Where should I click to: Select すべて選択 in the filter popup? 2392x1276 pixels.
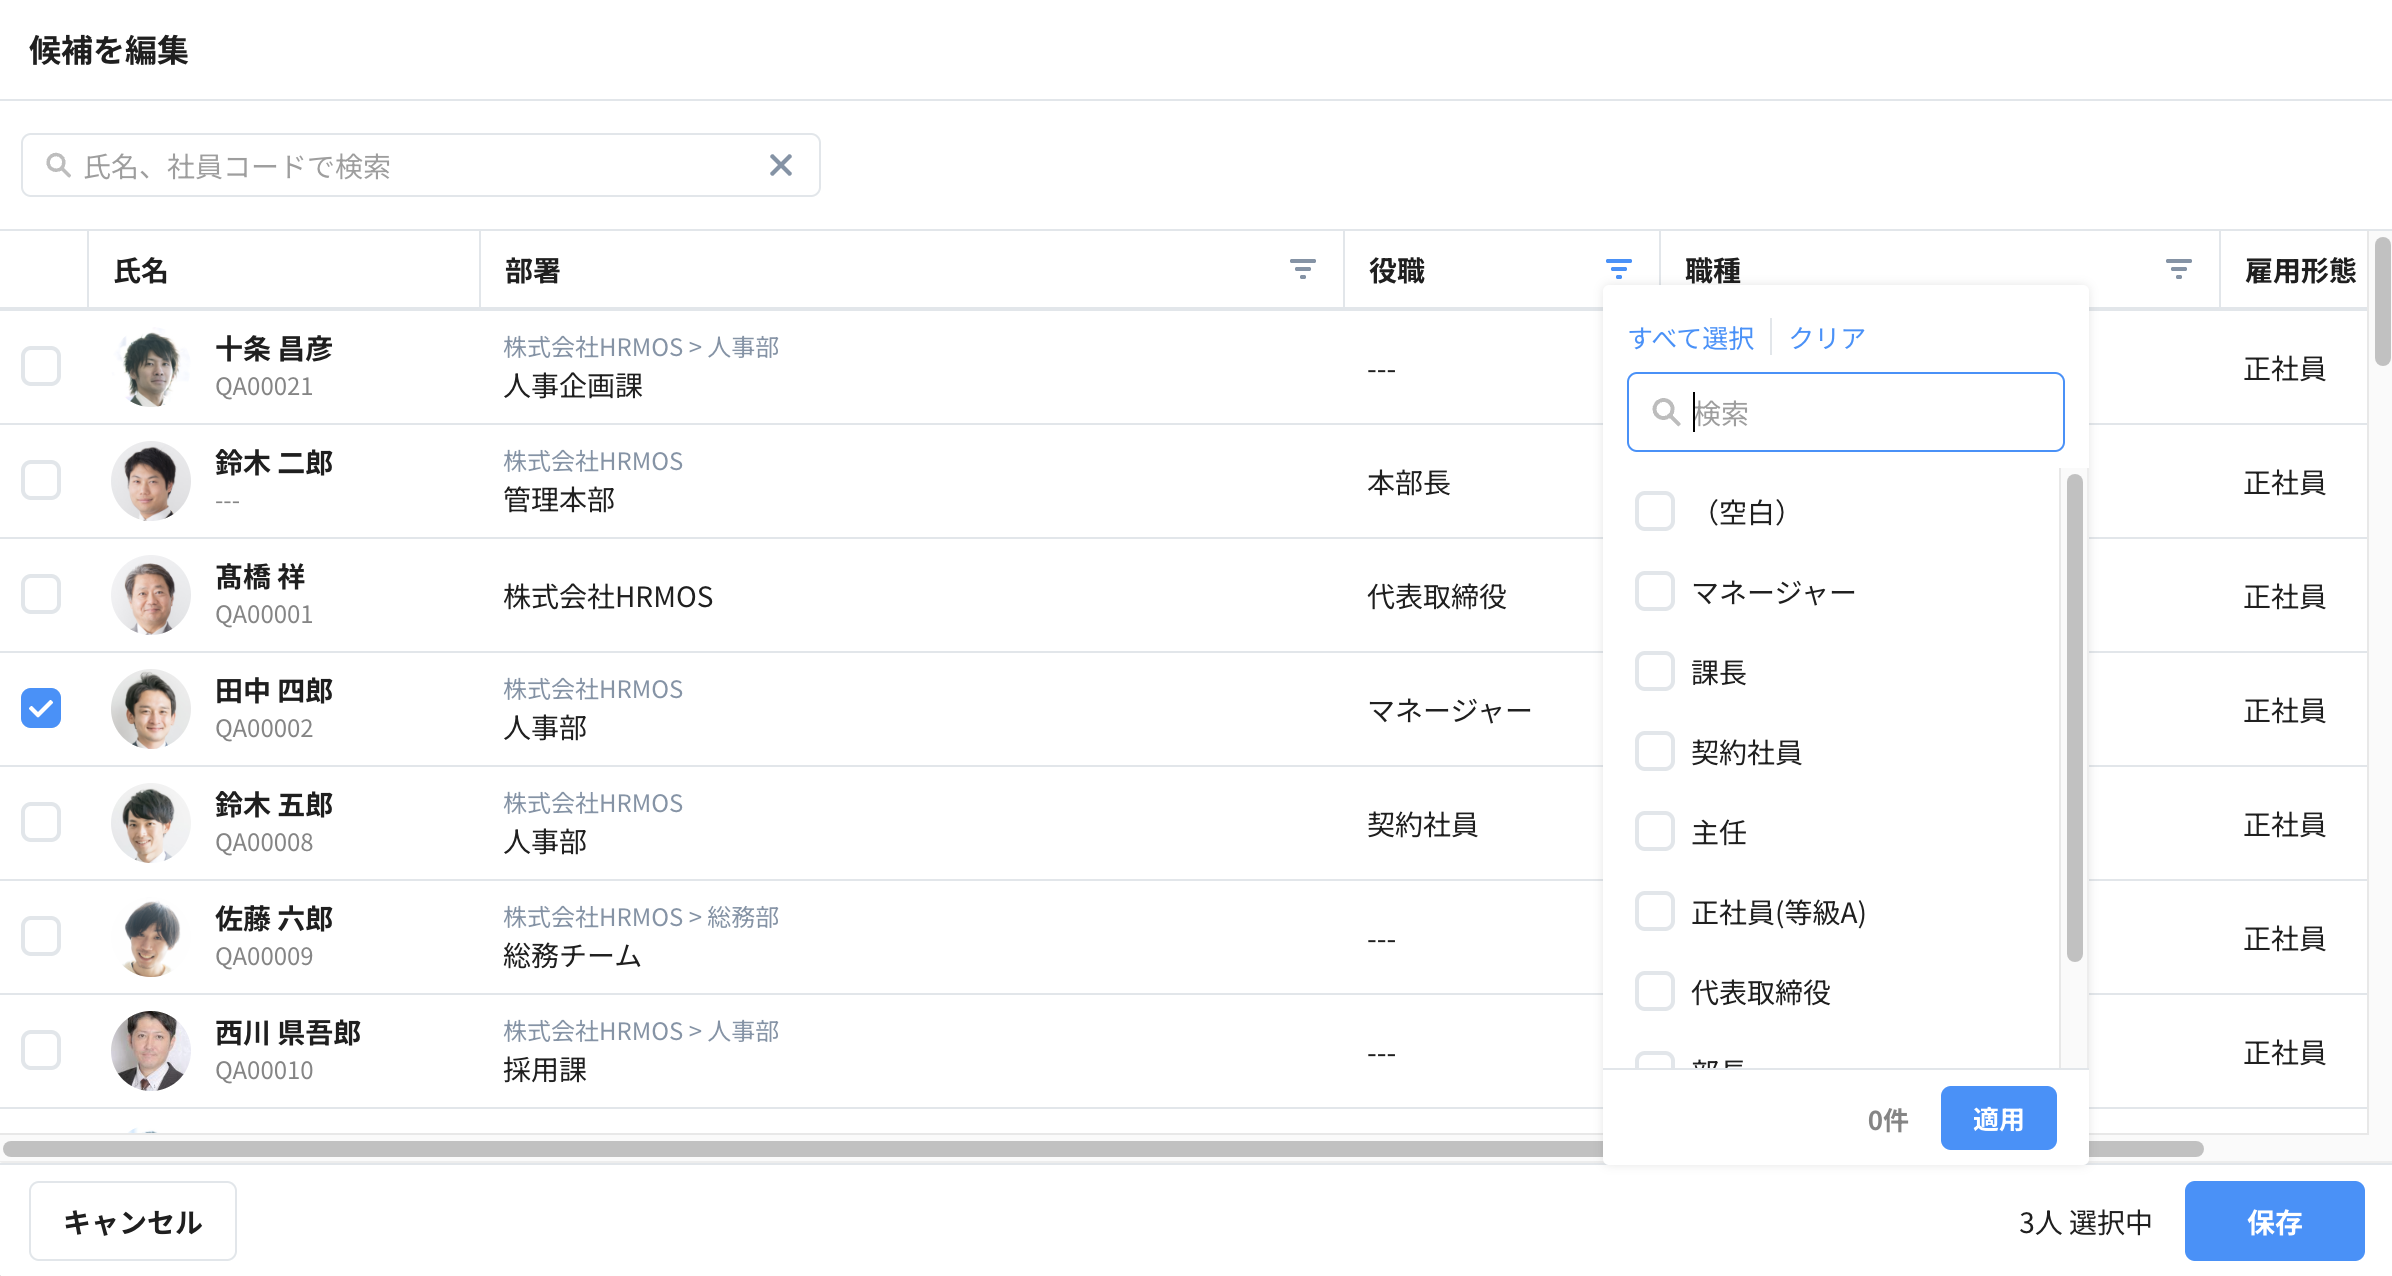(1691, 337)
